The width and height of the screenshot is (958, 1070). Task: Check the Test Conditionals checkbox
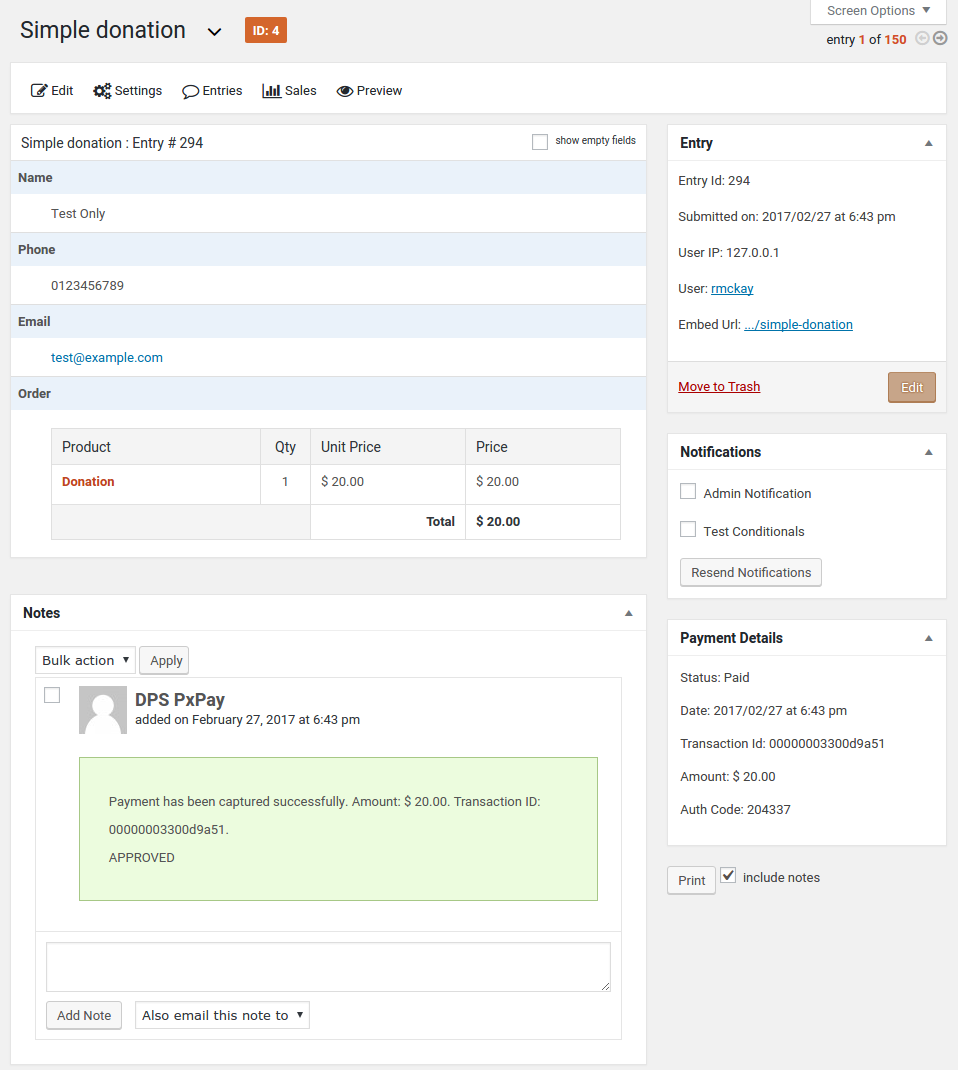click(x=688, y=530)
